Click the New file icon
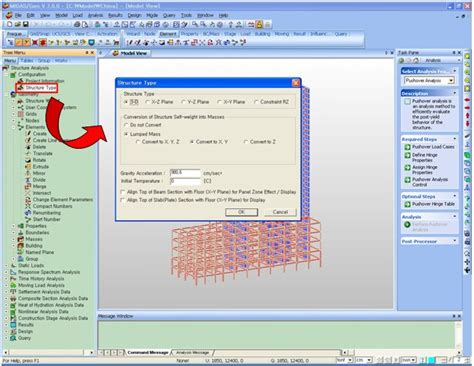Screen dimensions: 474x366 coord(10,24)
